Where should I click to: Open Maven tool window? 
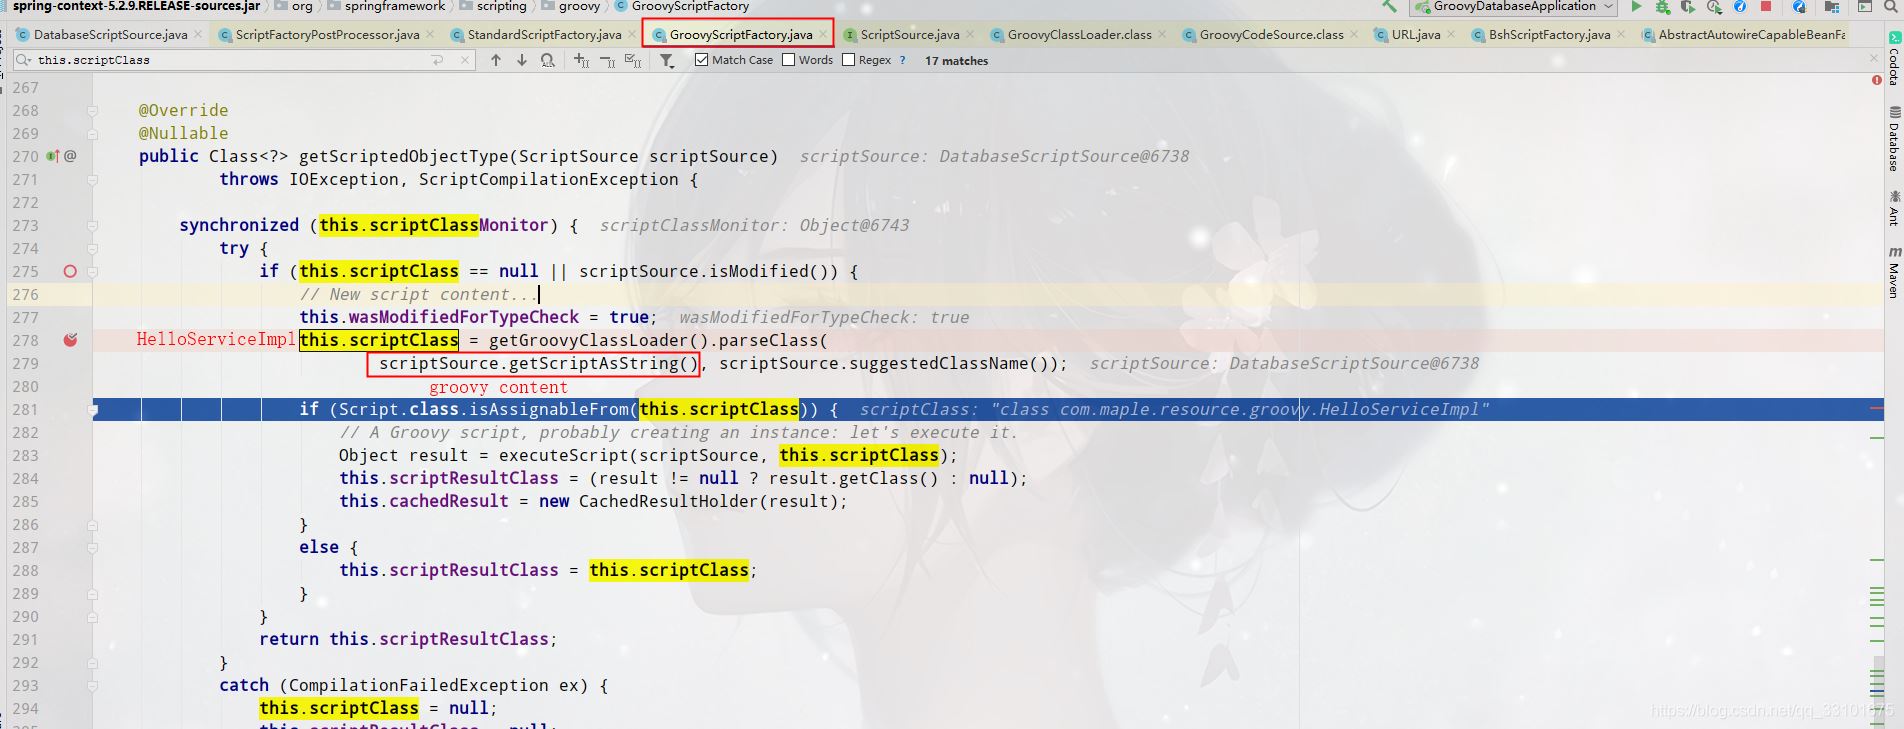[x=1894, y=272]
